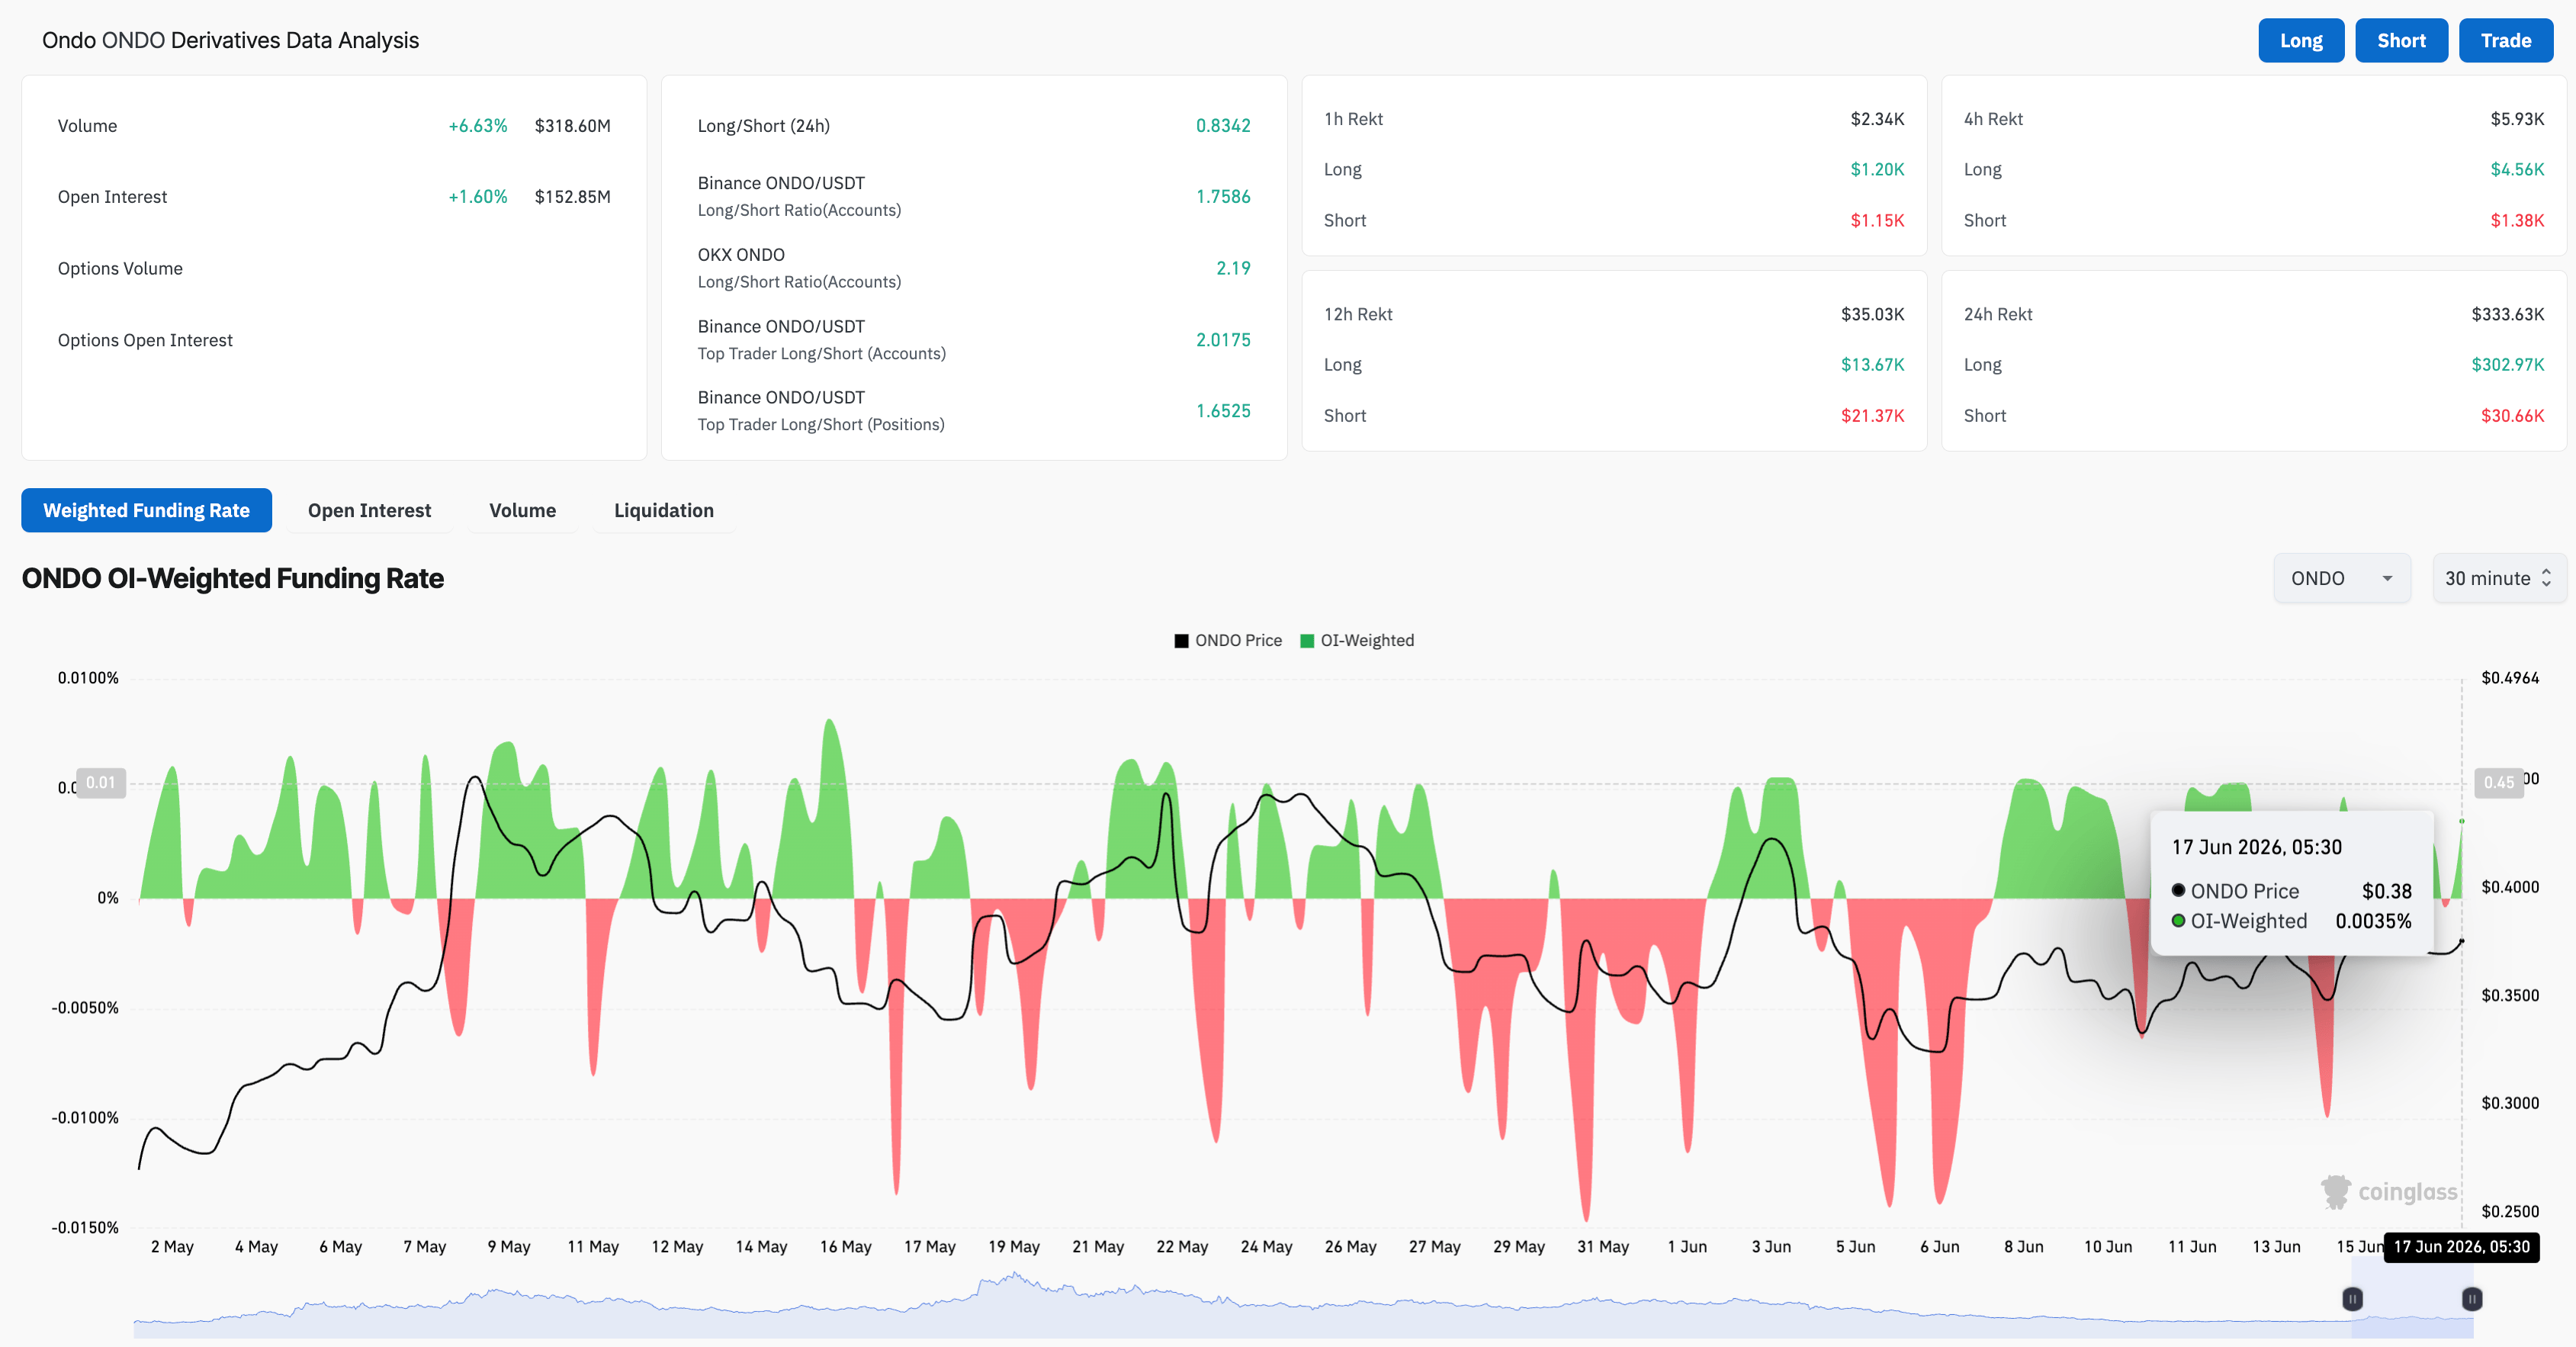Open the Open Interest tab
2576x1347 pixels.
pos(369,510)
